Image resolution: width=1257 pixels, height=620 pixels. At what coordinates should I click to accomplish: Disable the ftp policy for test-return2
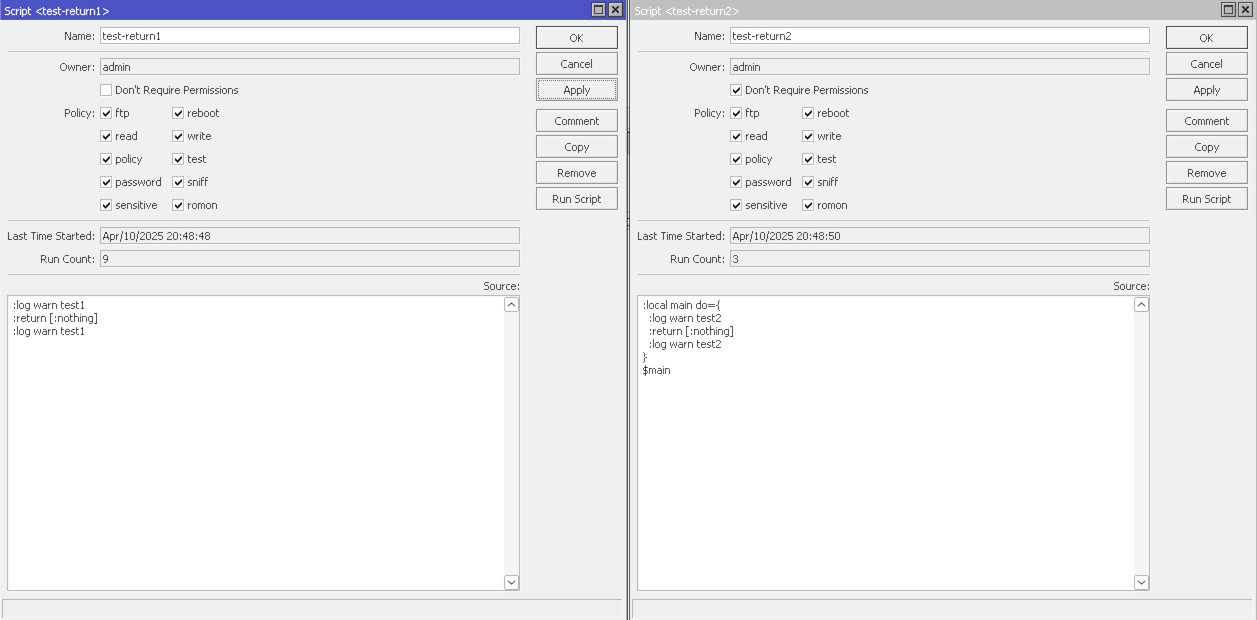[x=735, y=113]
